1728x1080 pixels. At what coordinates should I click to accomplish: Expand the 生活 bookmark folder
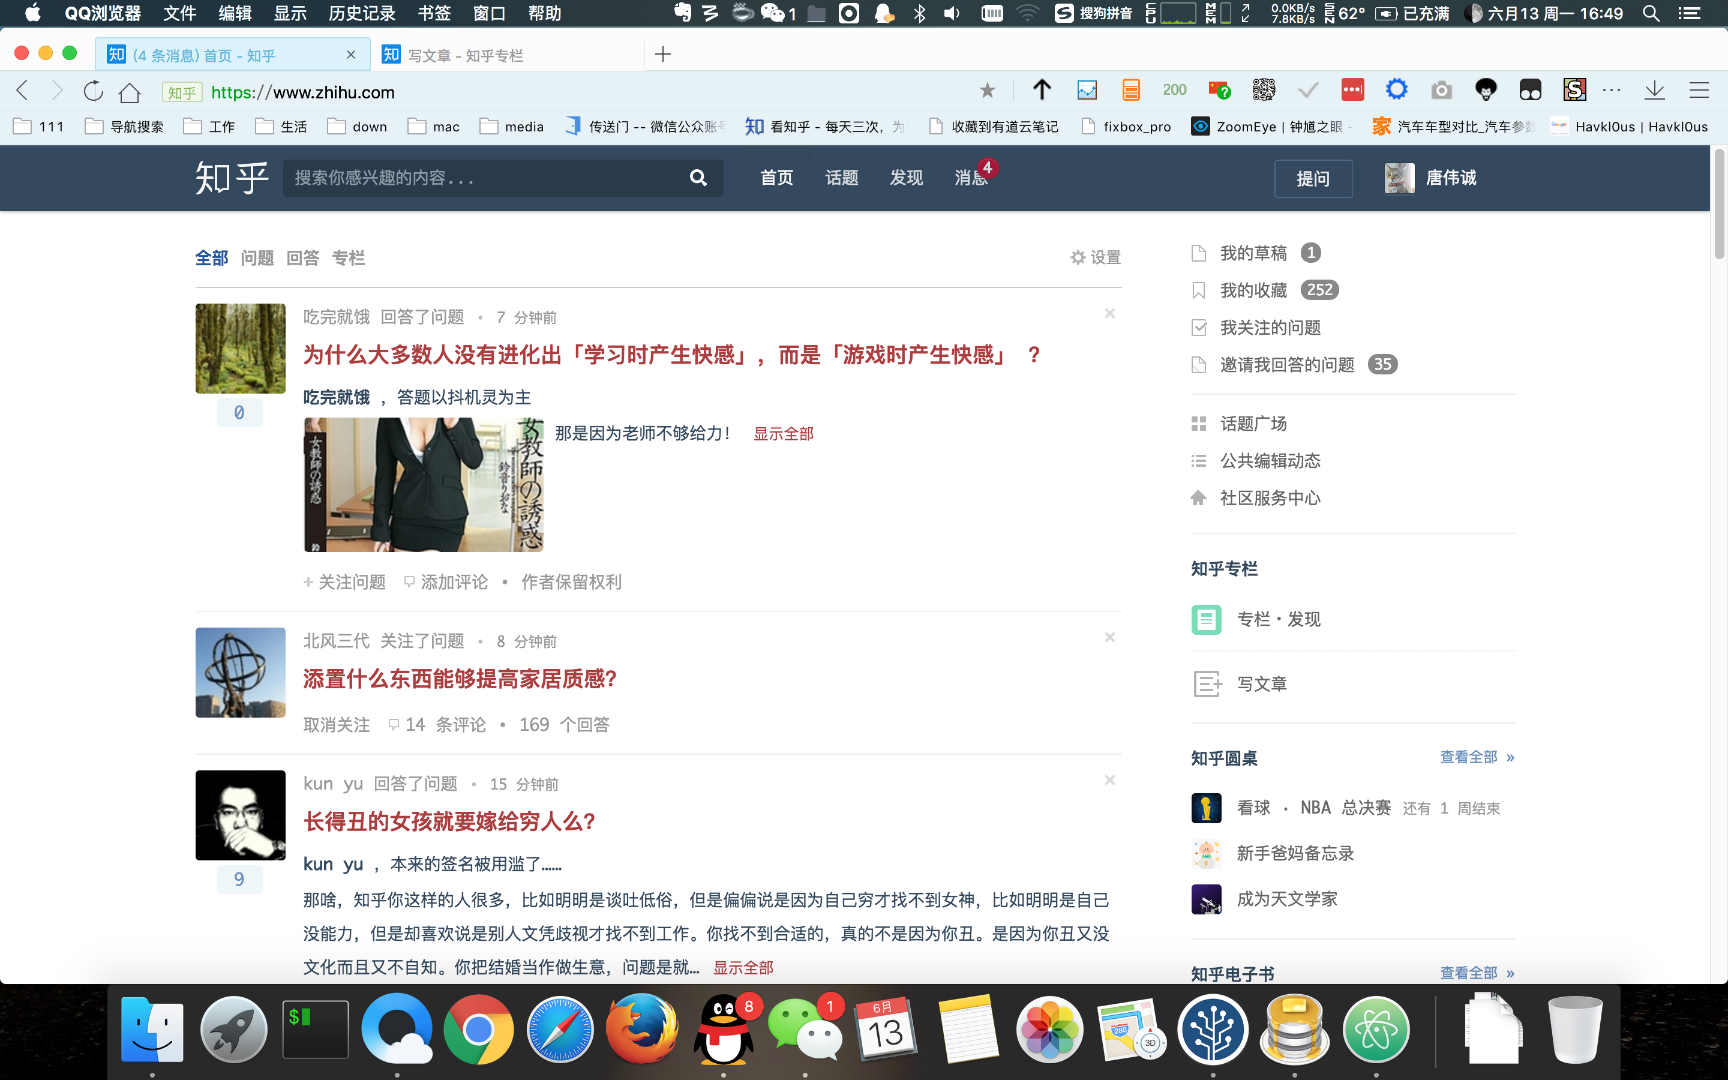coord(282,126)
